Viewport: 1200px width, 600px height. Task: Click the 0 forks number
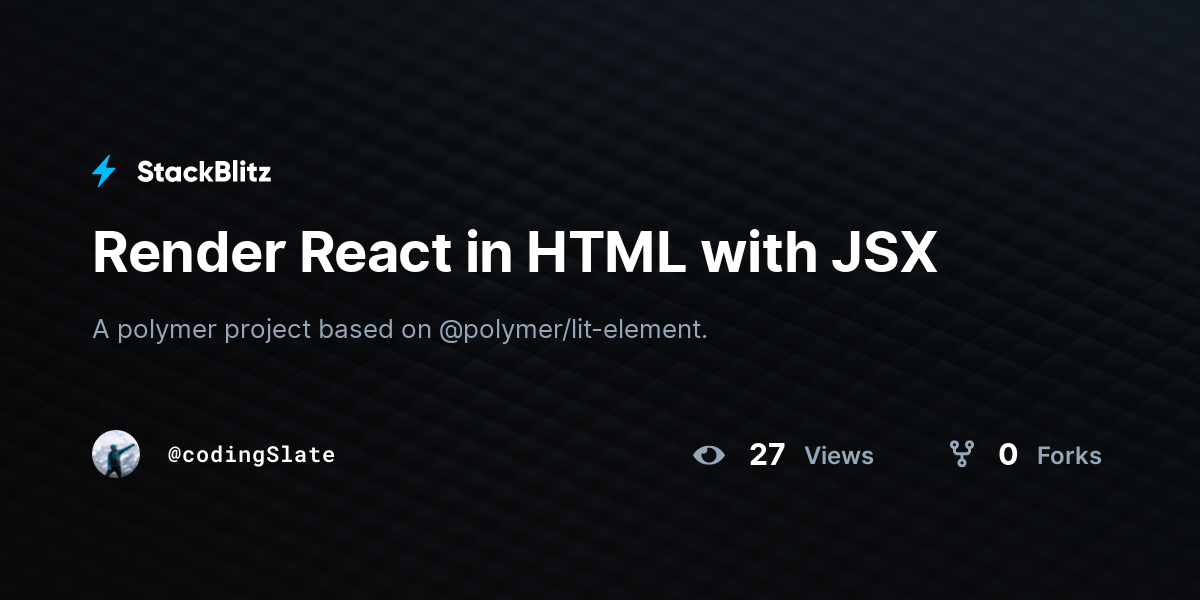pyautogui.click(x=1008, y=455)
